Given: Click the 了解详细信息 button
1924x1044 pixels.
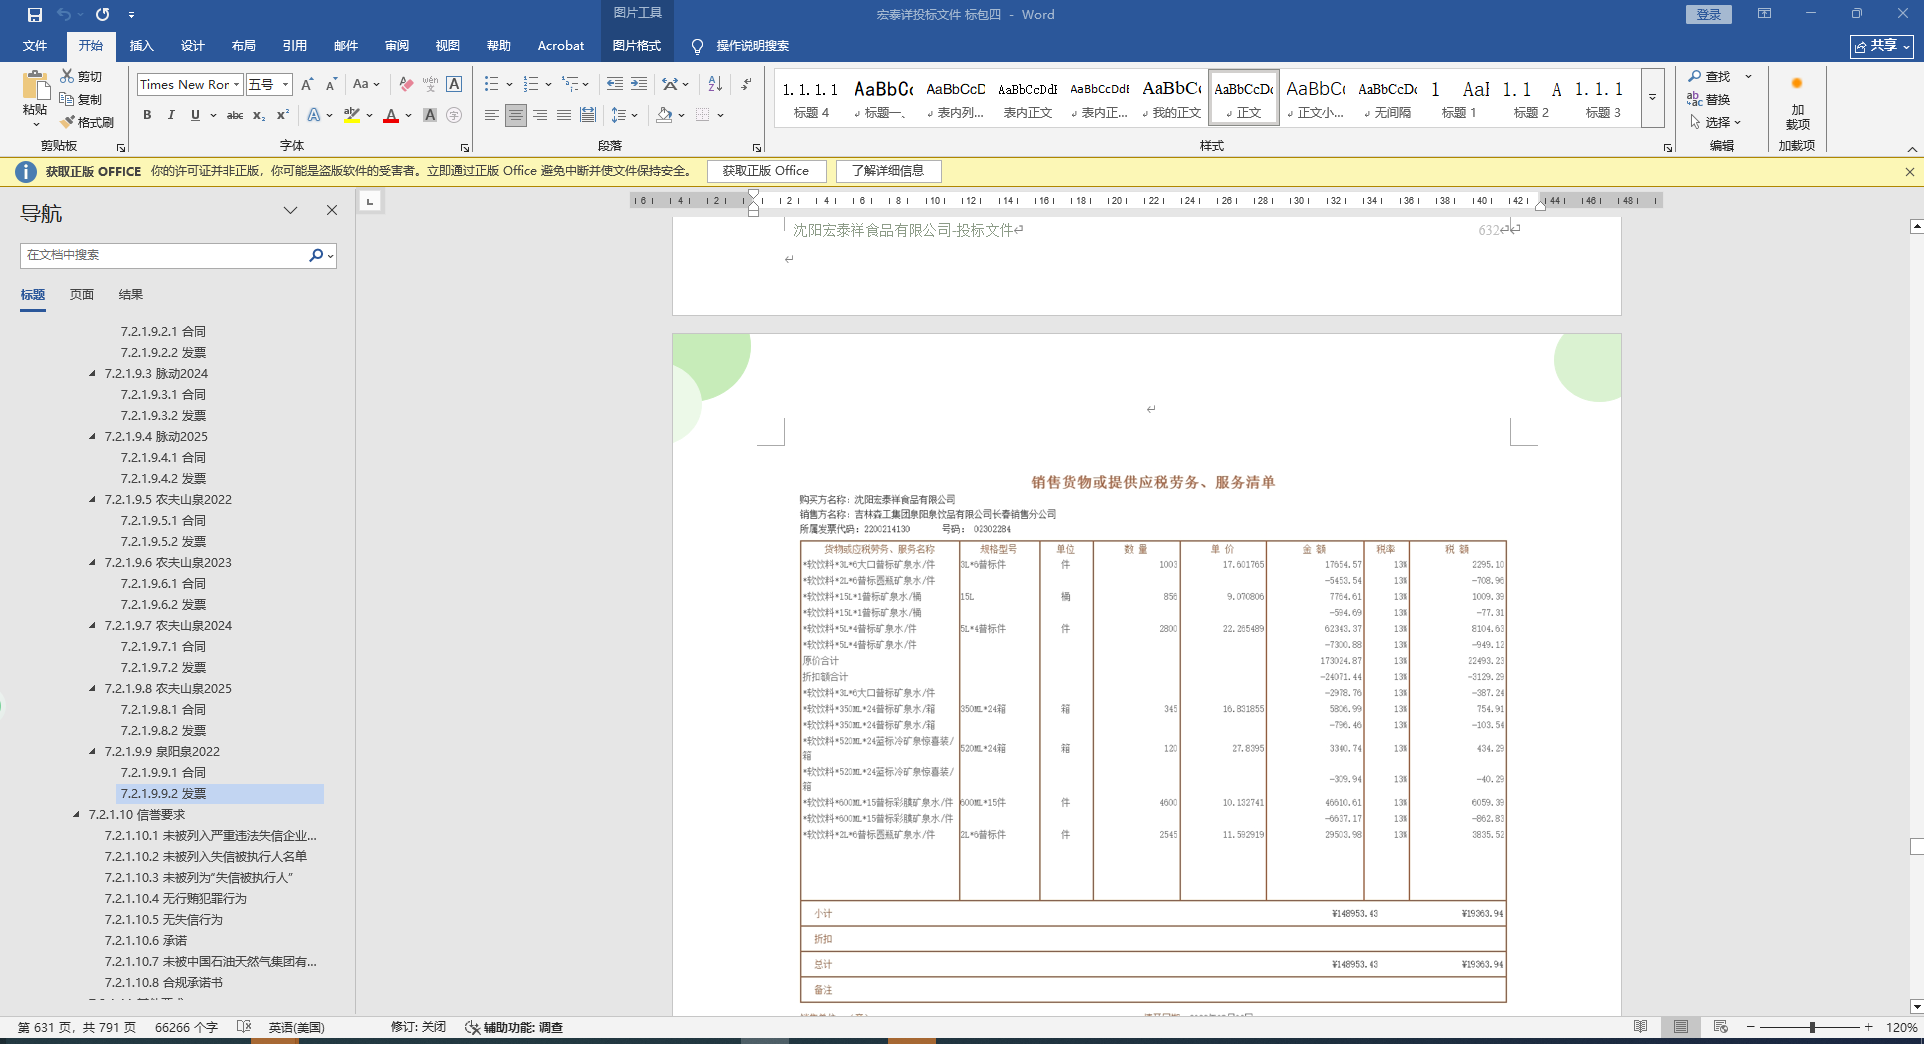Looking at the screenshot, I should tap(888, 171).
